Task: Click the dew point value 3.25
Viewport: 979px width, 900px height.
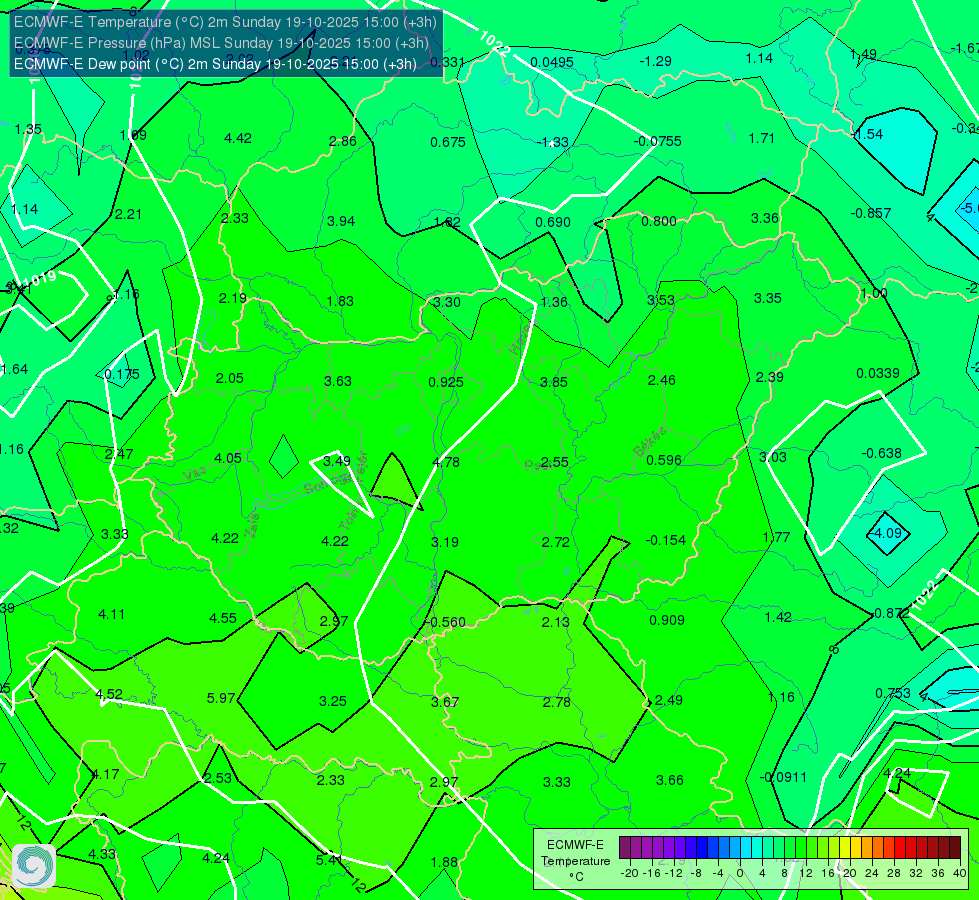Action: pyautogui.click(x=333, y=701)
